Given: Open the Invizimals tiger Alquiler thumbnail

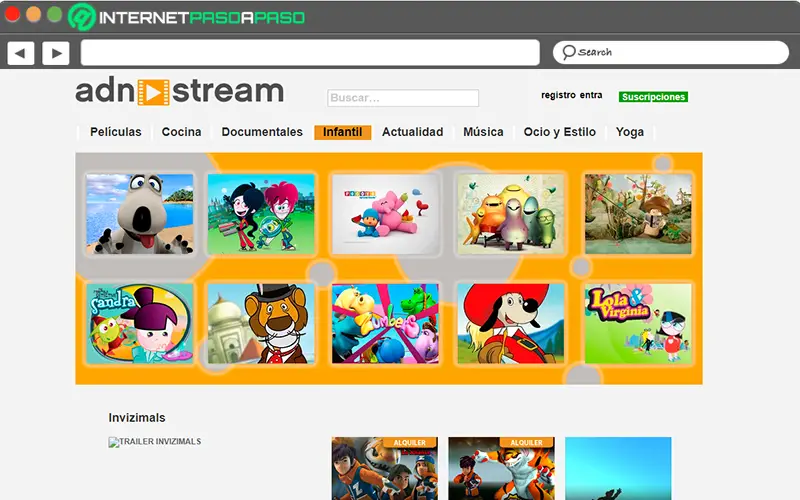Looking at the screenshot, I should point(502,468).
